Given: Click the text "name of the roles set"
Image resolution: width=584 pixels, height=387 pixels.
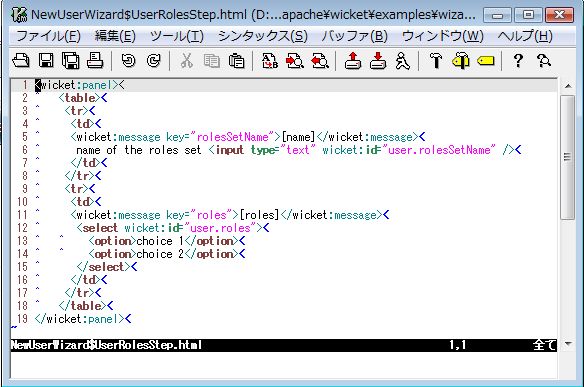Looking at the screenshot, I should 139,150.
